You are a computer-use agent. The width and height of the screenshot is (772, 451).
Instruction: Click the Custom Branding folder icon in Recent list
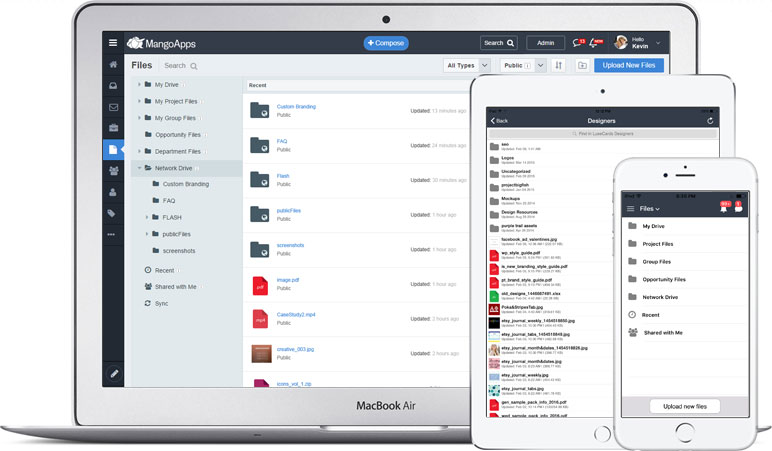[259, 110]
